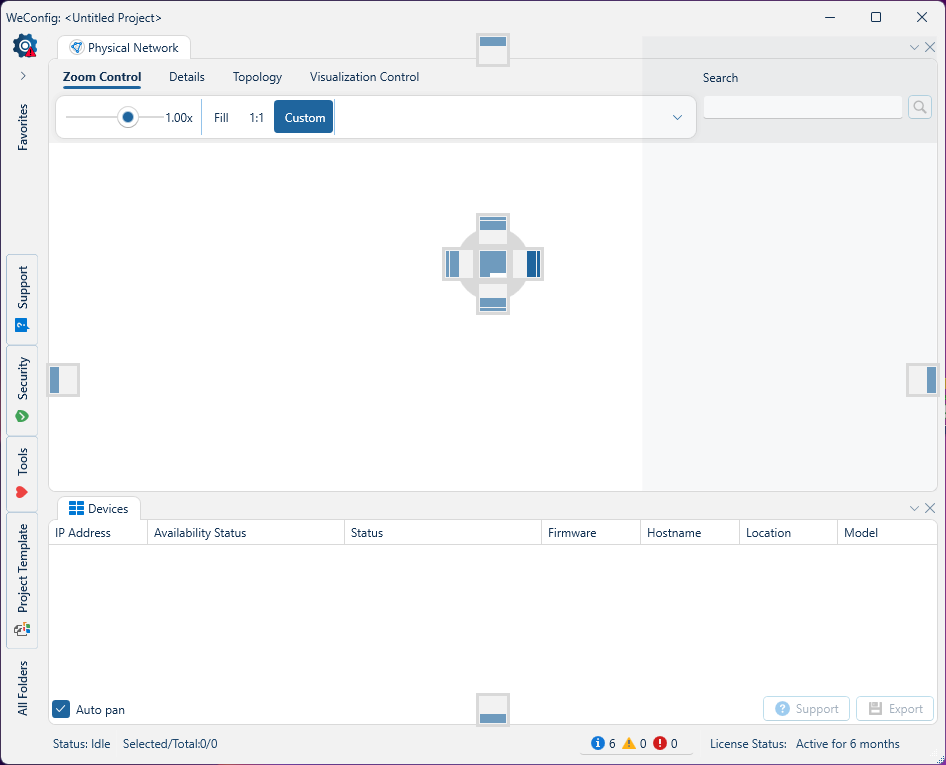Click the dock-below indicator in center compass
This screenshot has height=765, width=946.
493,298
